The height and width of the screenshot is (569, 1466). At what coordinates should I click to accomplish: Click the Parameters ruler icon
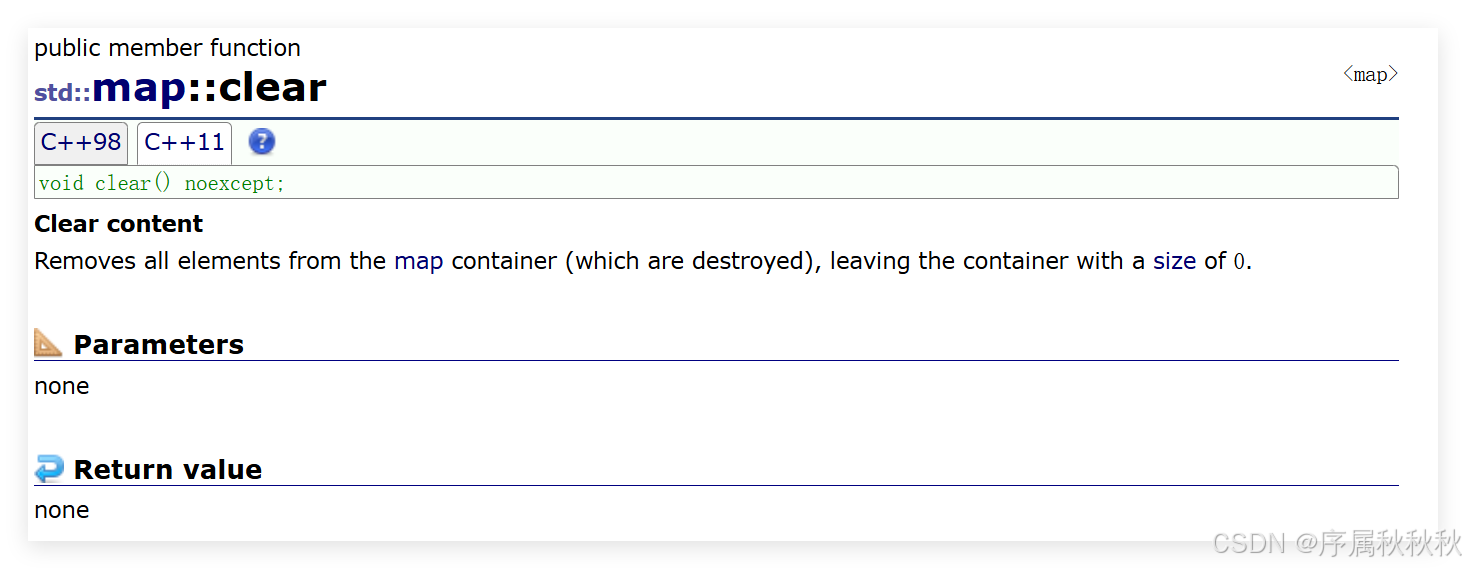48,343
